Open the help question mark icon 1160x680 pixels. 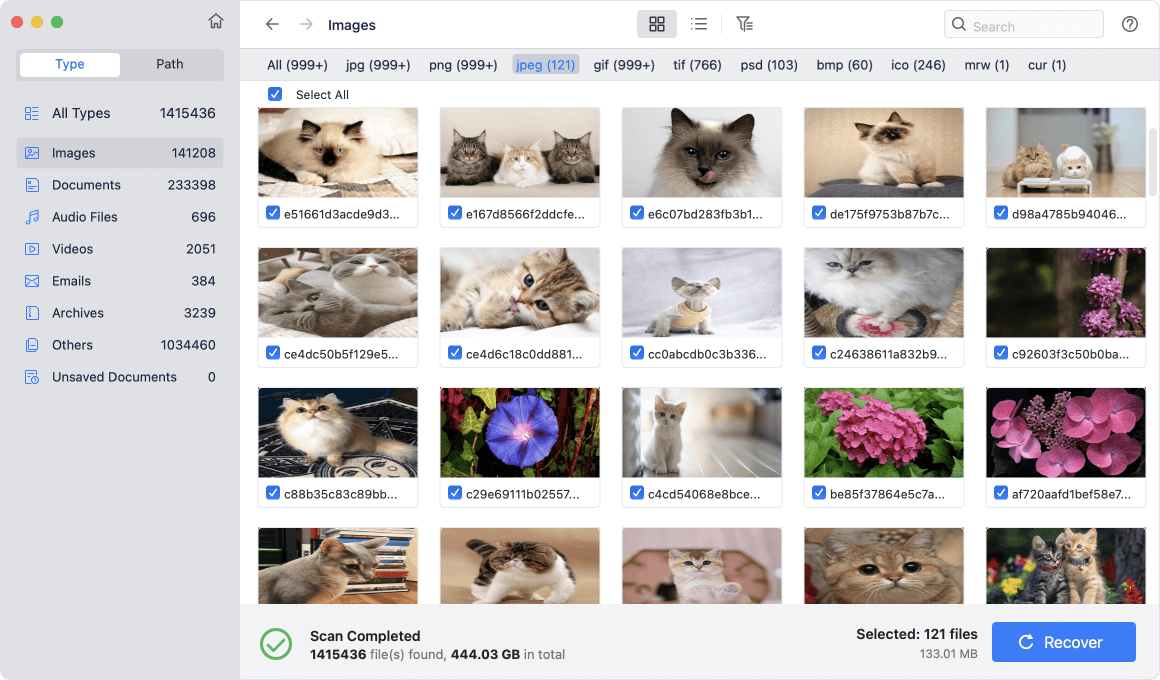point(1130,24)
